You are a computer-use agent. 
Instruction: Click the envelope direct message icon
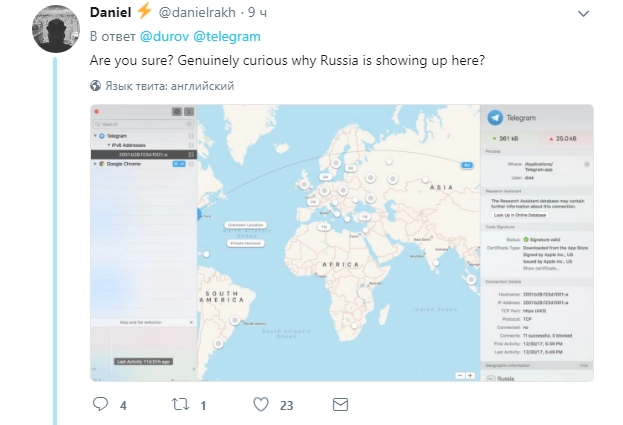coord(341,405)
